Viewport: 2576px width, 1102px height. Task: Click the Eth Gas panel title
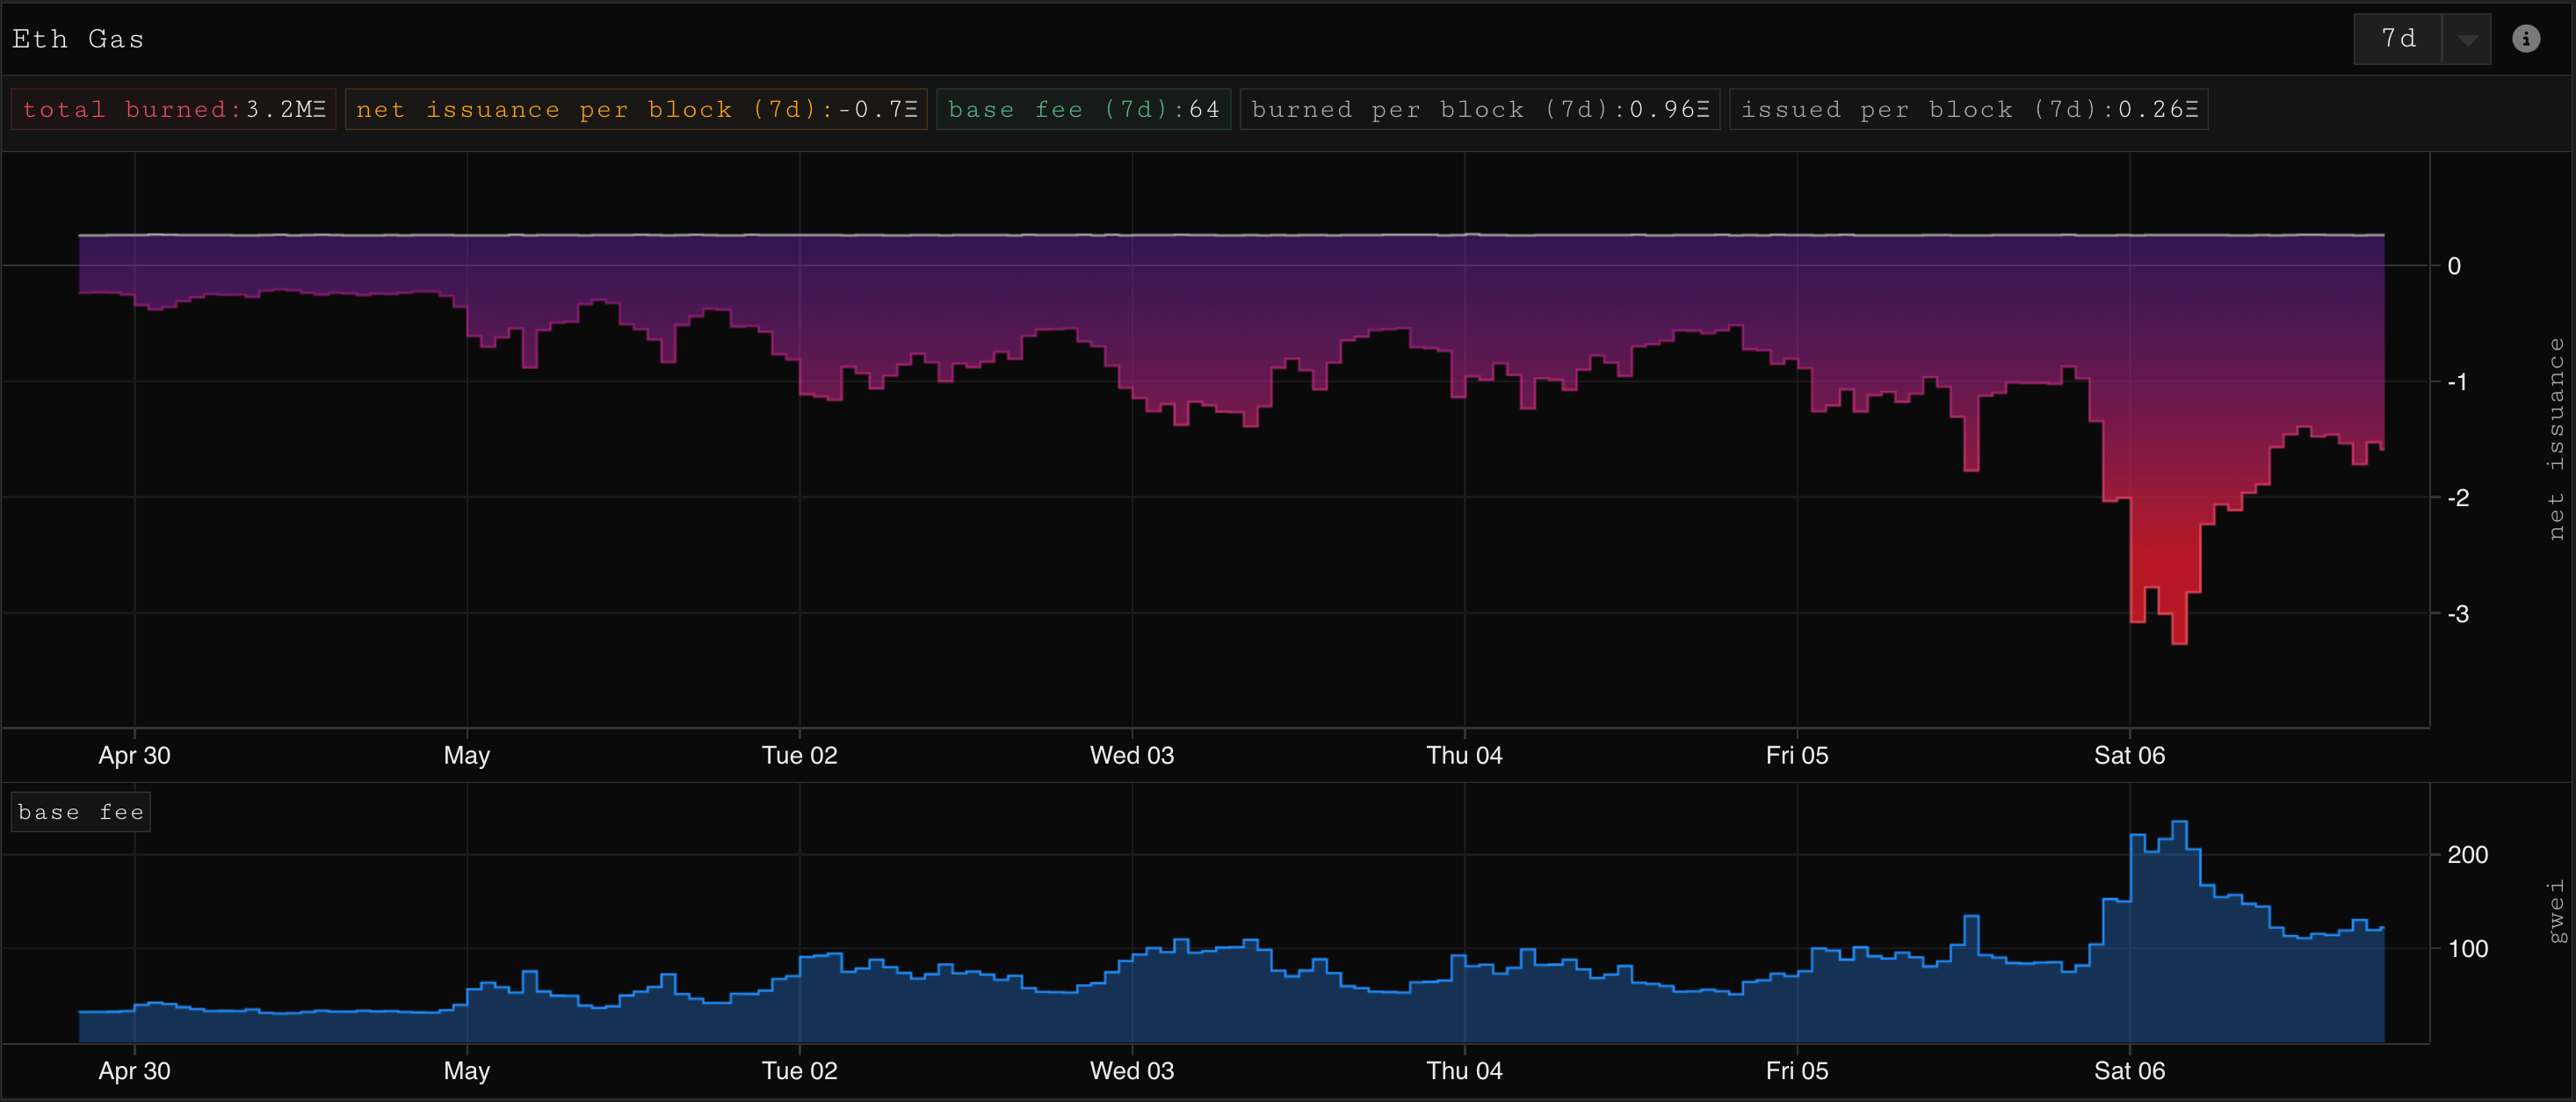78,39
